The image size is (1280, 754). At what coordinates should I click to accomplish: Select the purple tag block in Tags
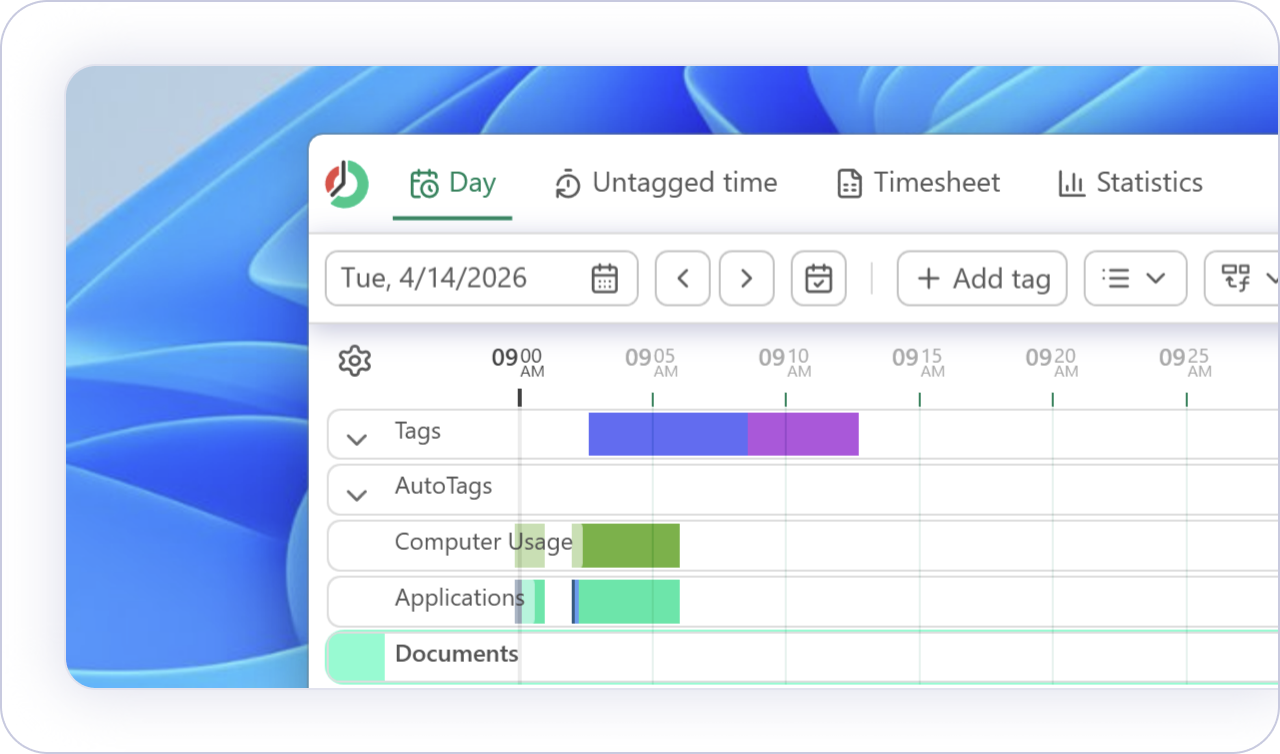click(x=803, y=434)
